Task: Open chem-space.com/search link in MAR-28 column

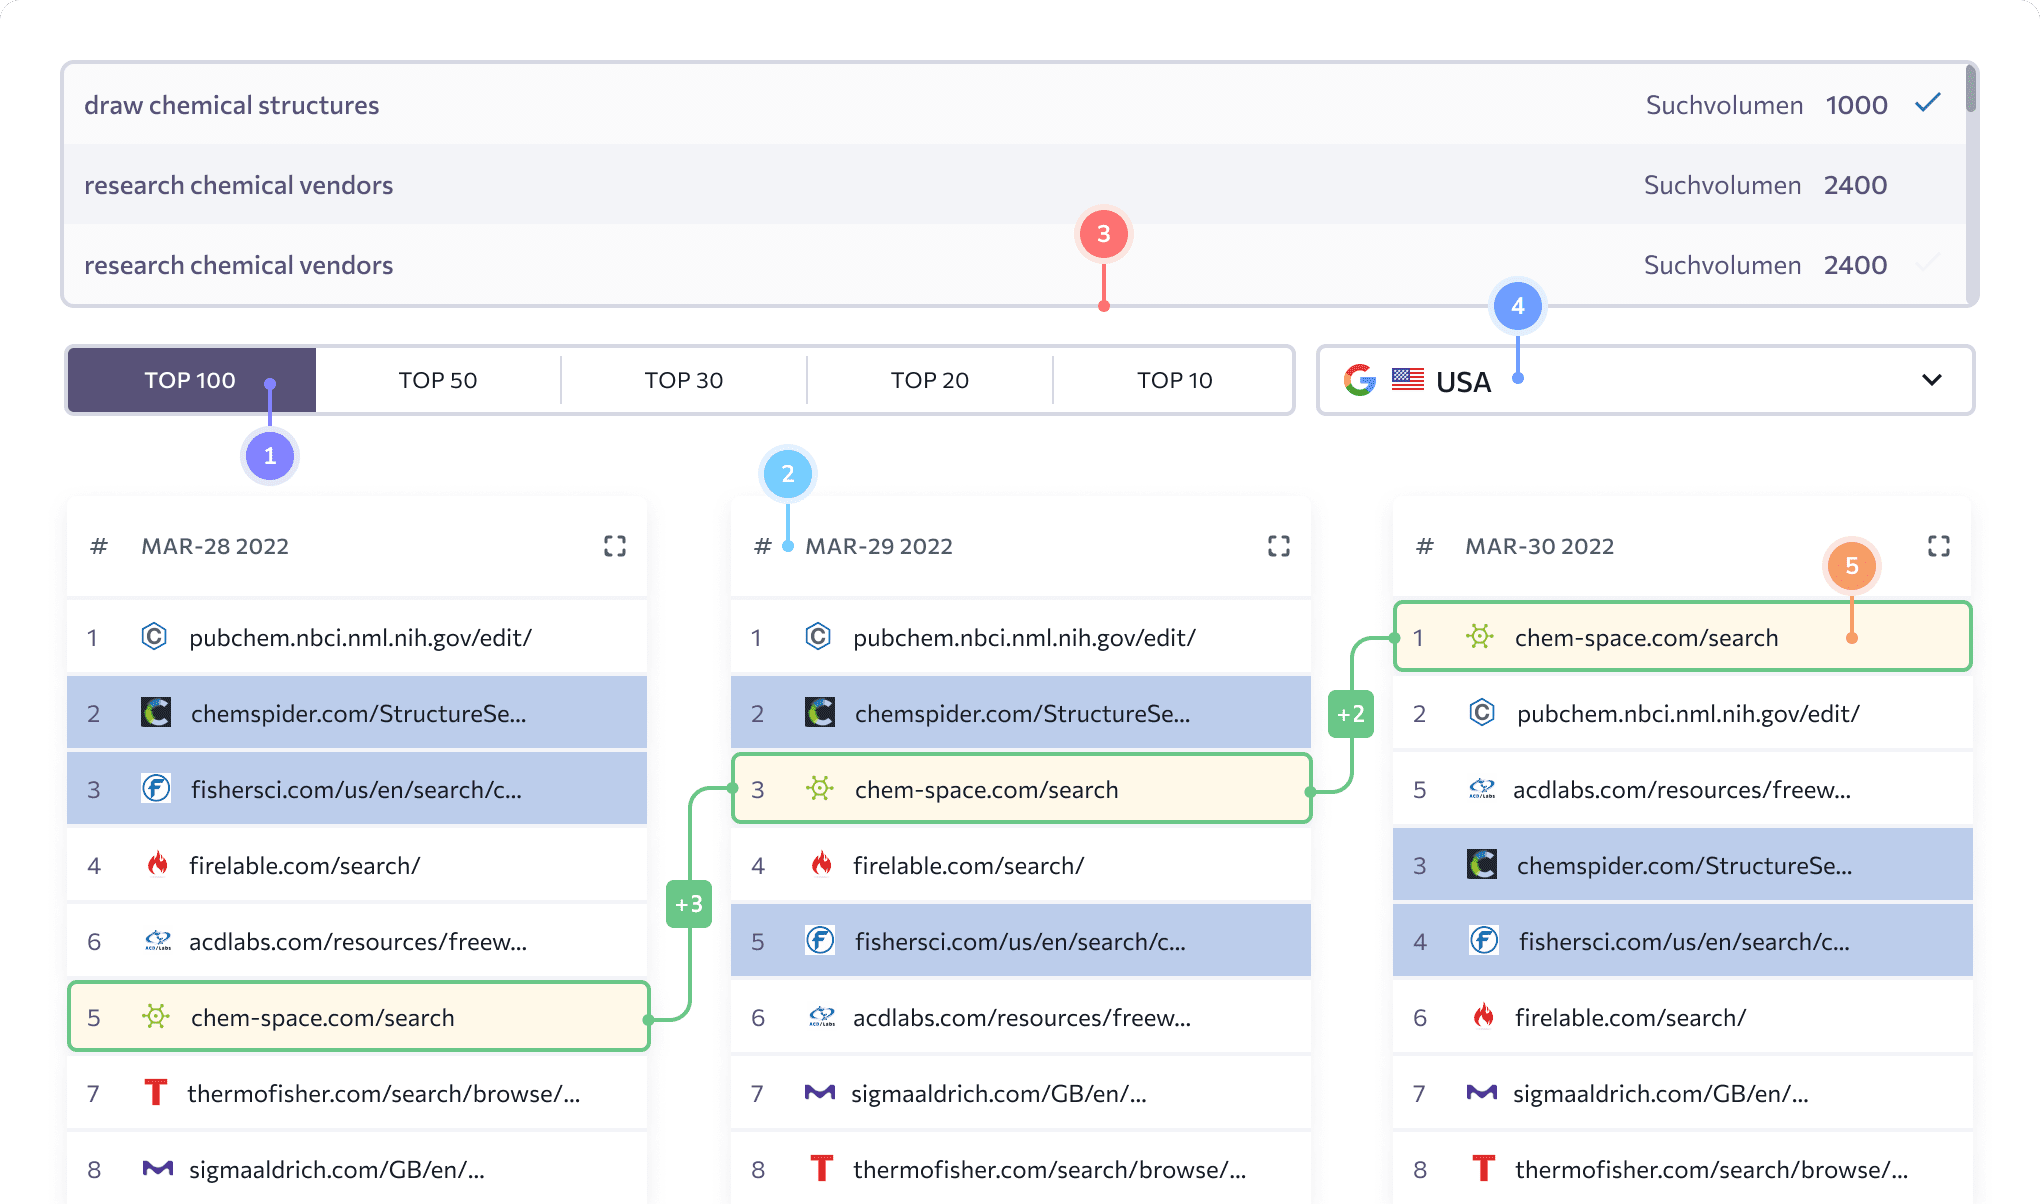Action: click(x=322, y=1018)
